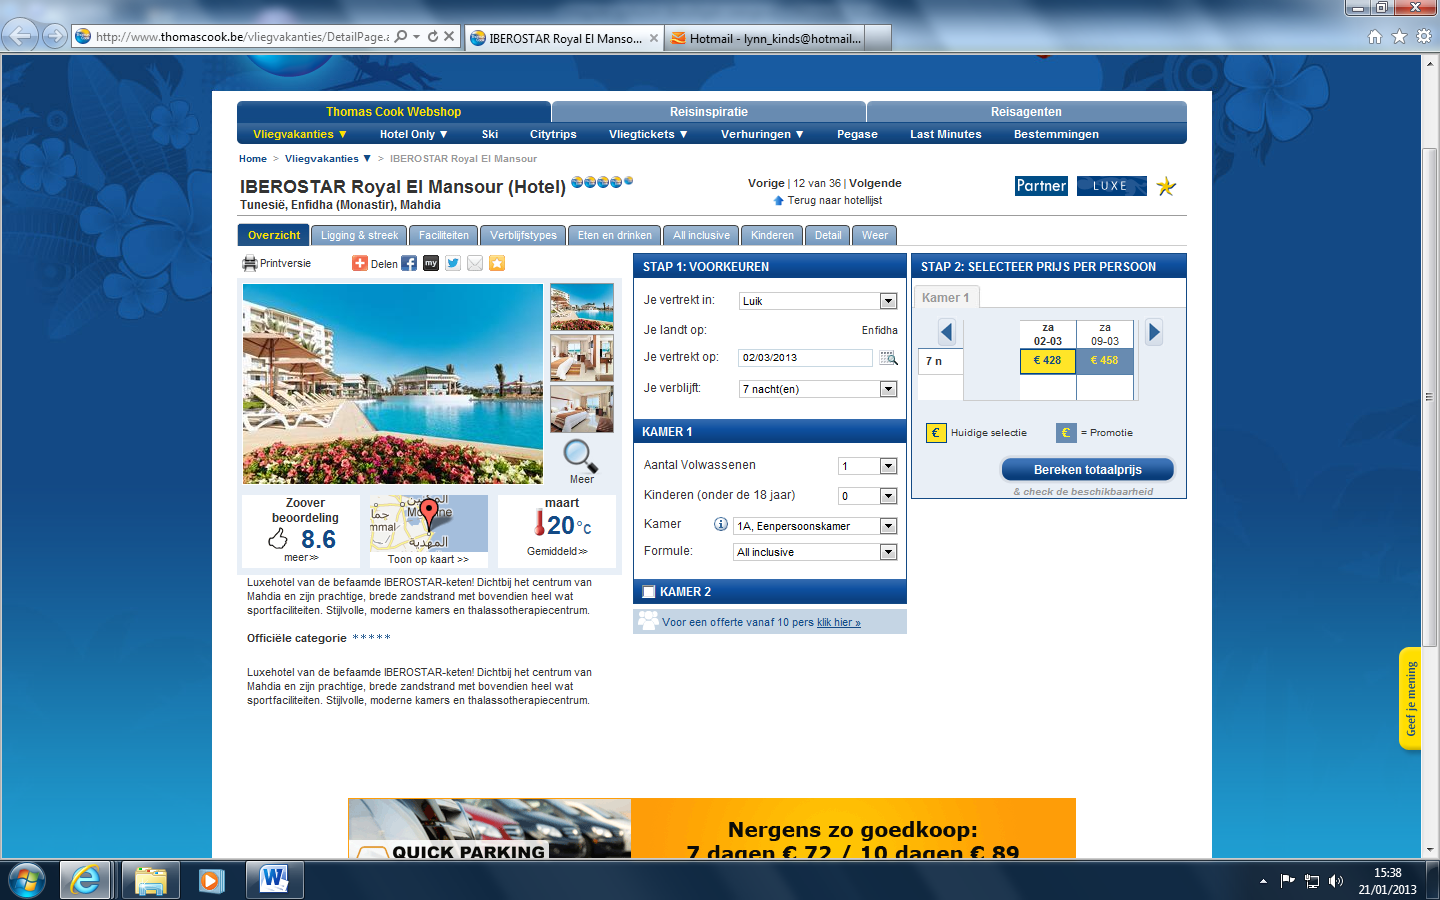Tick the KAMER 2 checkbox
The image size is (1440, 900).
[648, 592]
